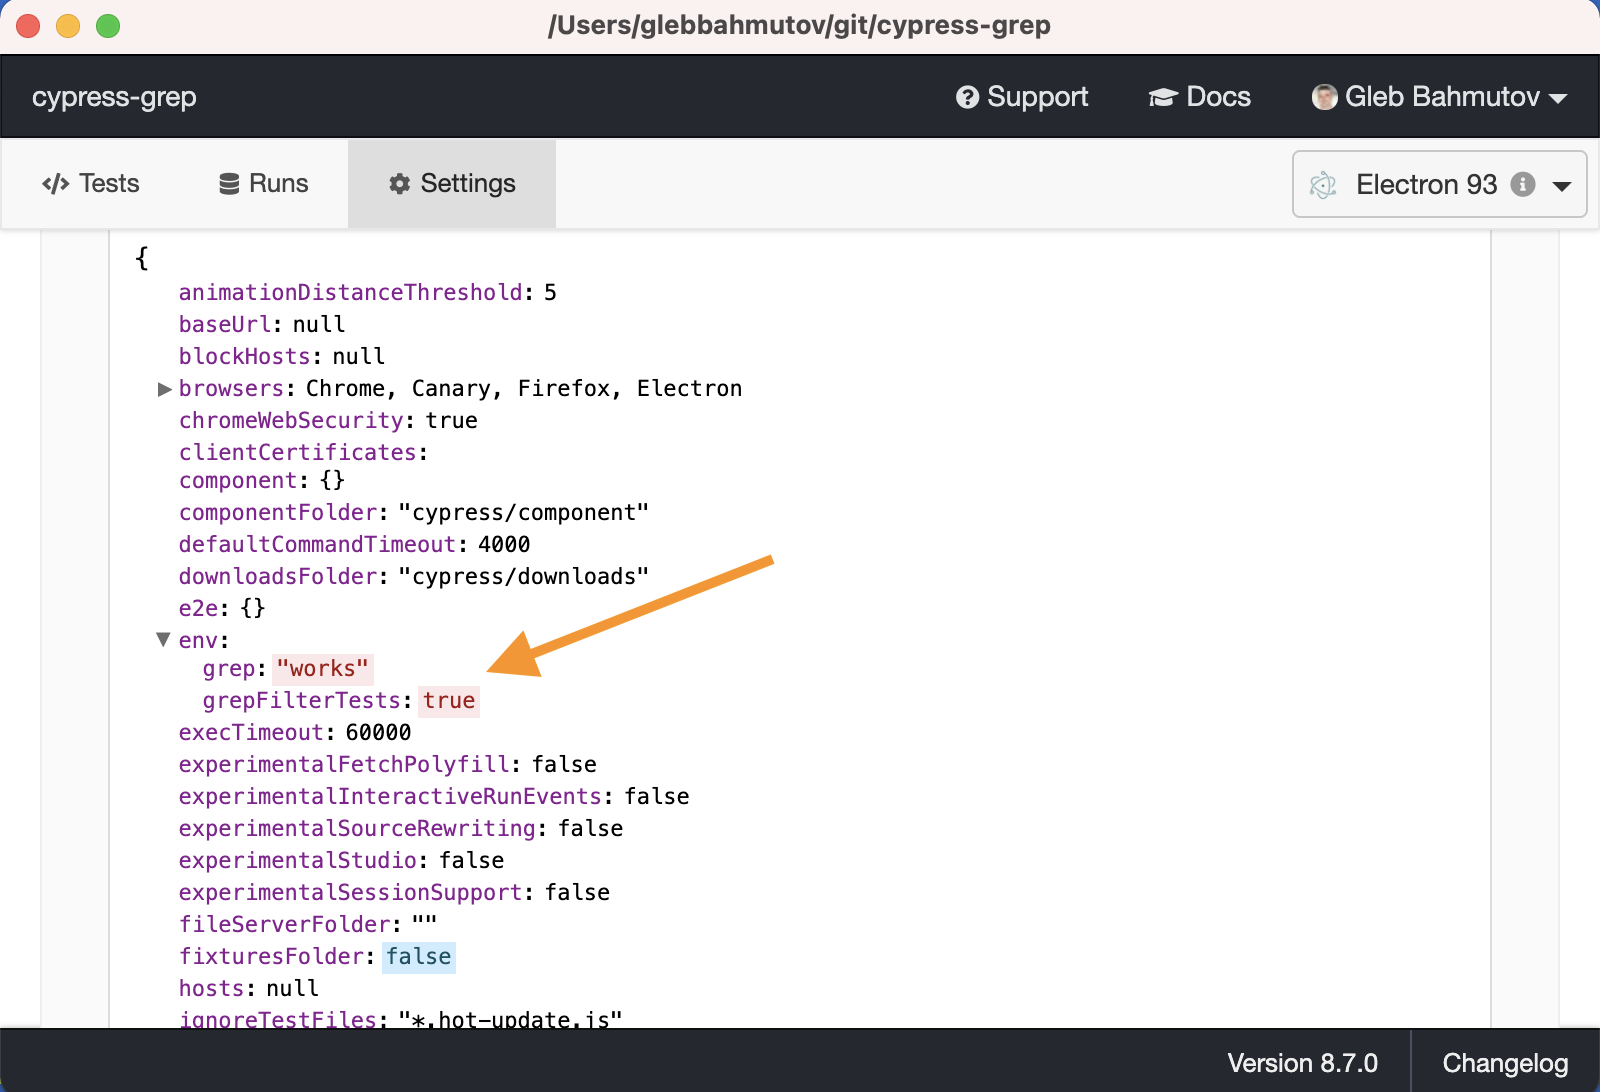Click the grep key under env
The height and width of the screenshot is (1092, 1600).
pos(229,668)
